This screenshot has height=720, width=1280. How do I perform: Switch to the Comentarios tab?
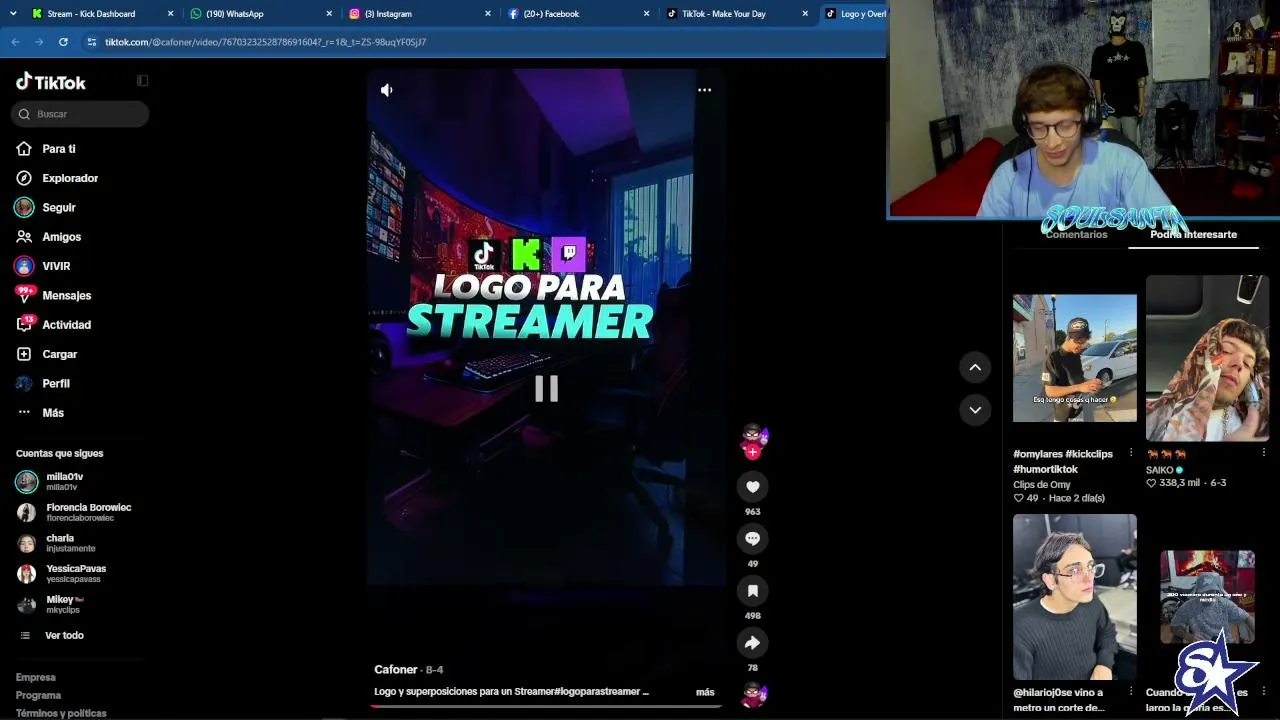coord(1076,234)
